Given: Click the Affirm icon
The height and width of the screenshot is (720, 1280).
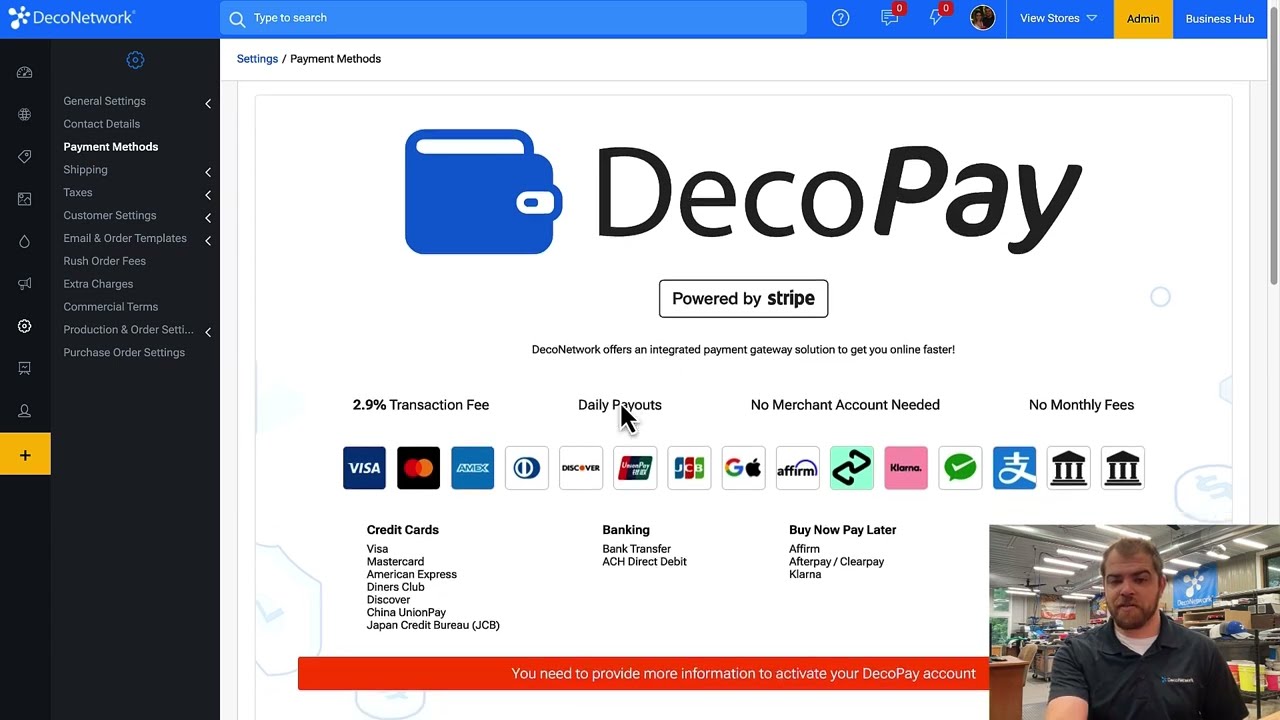Looking at the screenshot, I should tap(797, 468).
